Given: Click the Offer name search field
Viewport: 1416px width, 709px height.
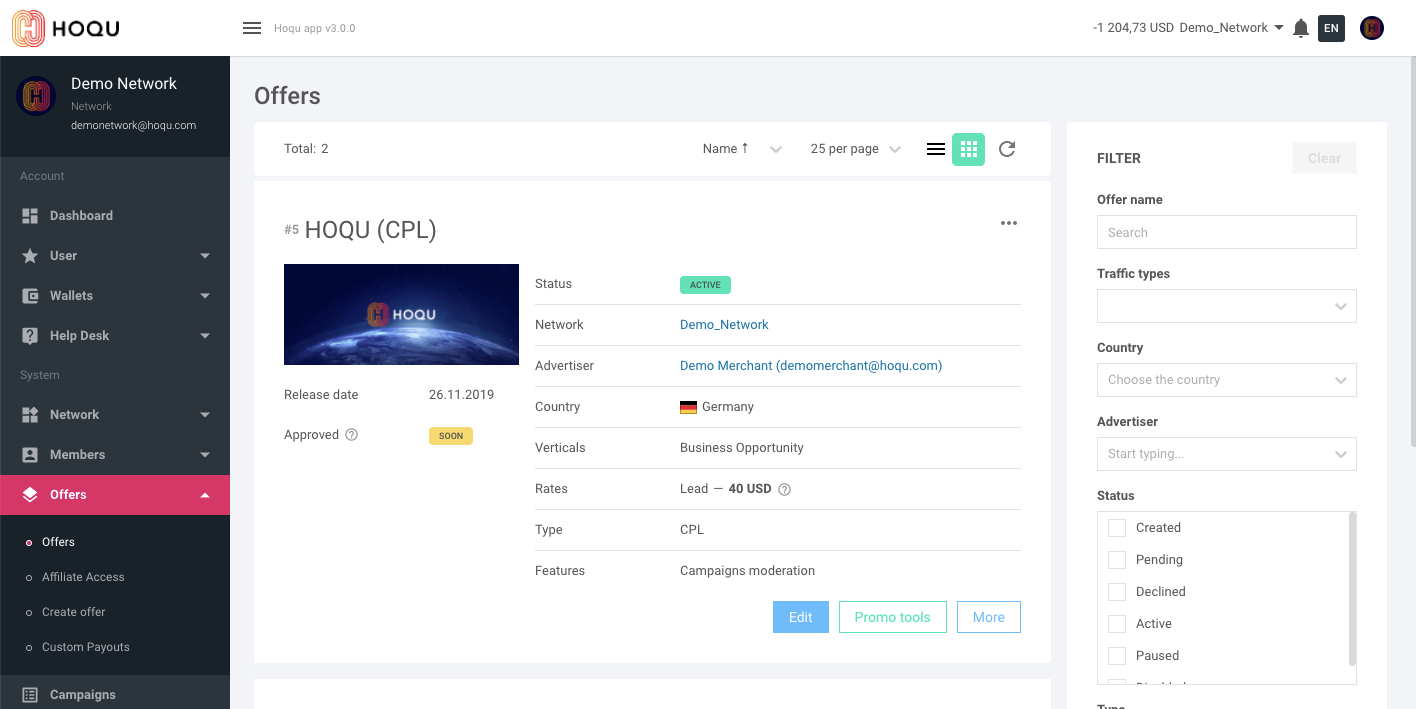Looking at the screenshot, I should pos(1226,232).
